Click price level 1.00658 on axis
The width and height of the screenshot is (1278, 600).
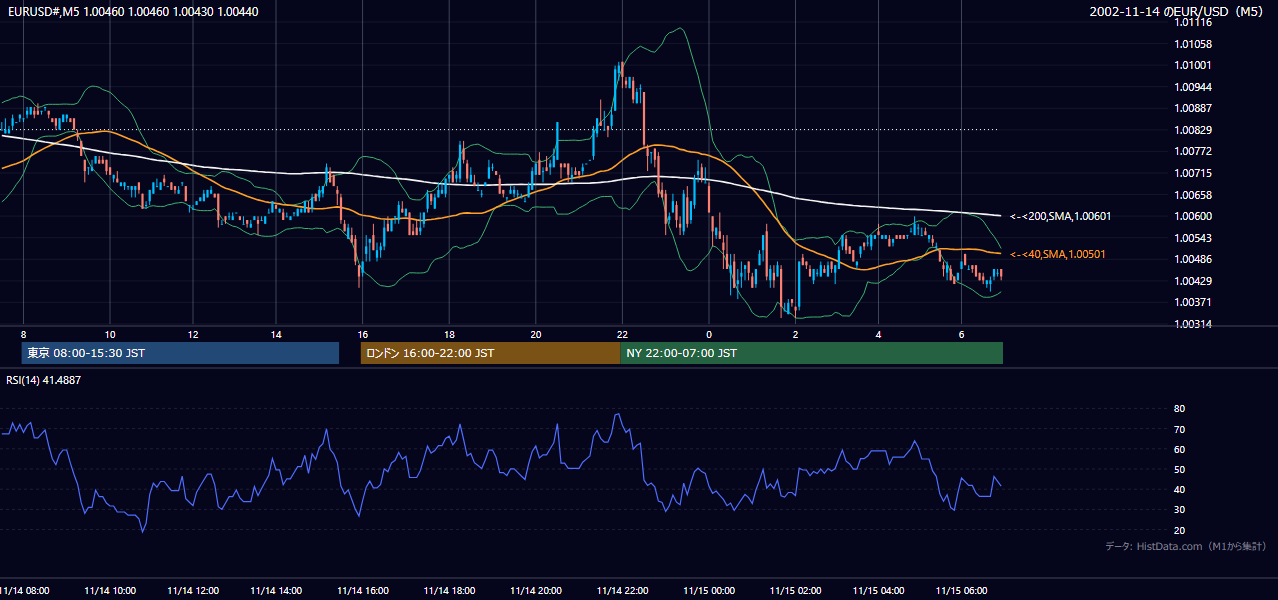pyautogui.click(x=1194, y=195)
